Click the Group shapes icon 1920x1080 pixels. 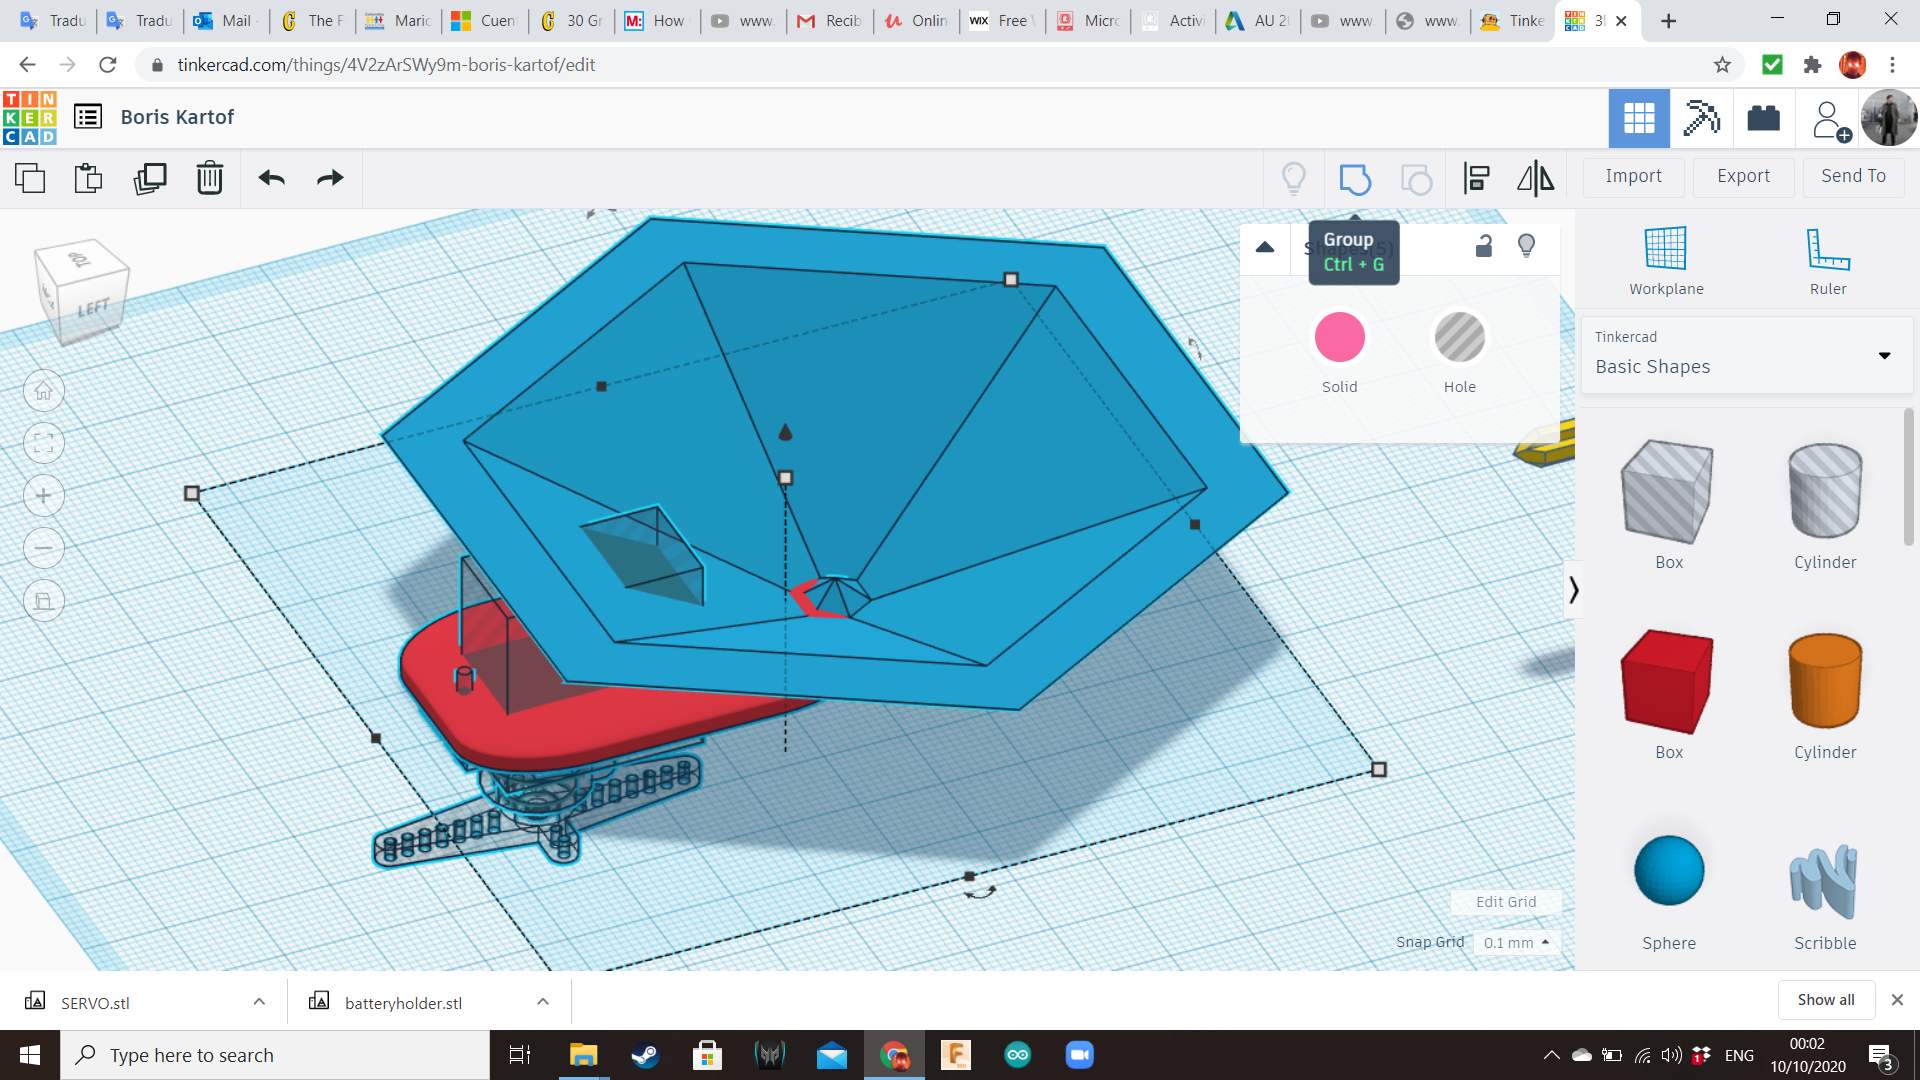pos(1355,179)
